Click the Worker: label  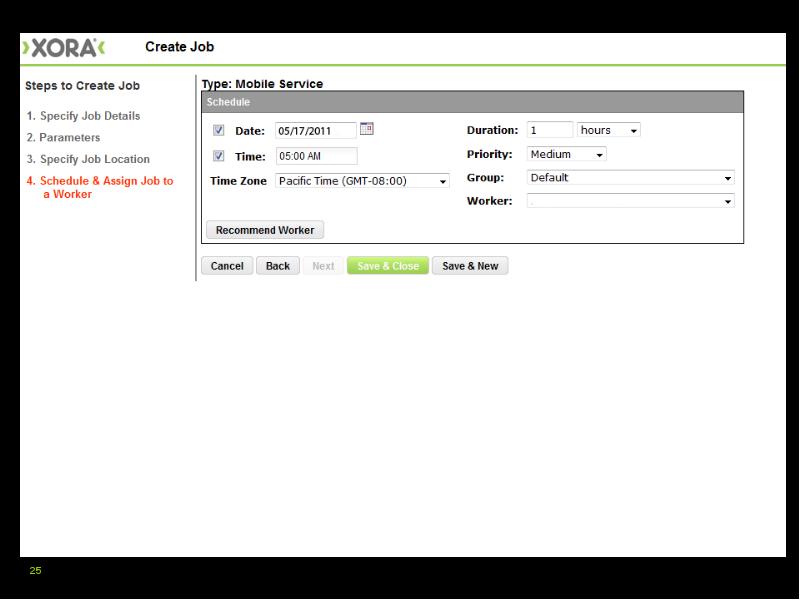click(x=489, y=201)
